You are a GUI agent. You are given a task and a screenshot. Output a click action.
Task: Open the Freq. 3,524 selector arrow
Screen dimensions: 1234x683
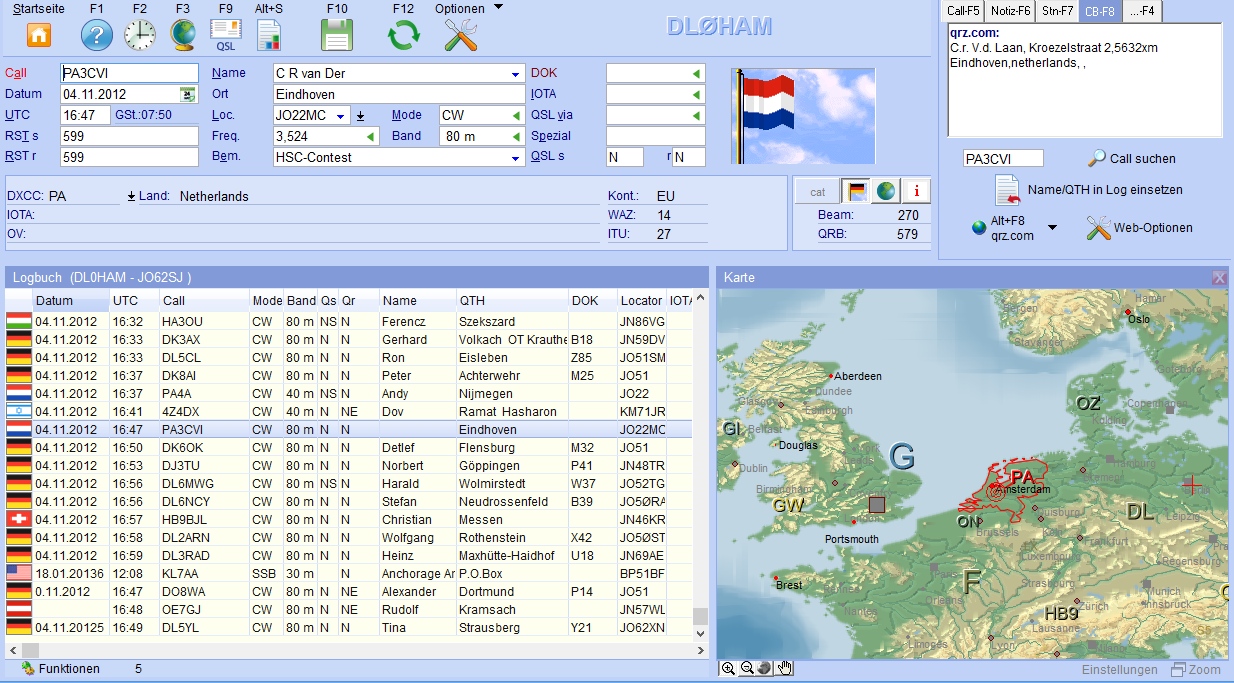click(371, 136)
